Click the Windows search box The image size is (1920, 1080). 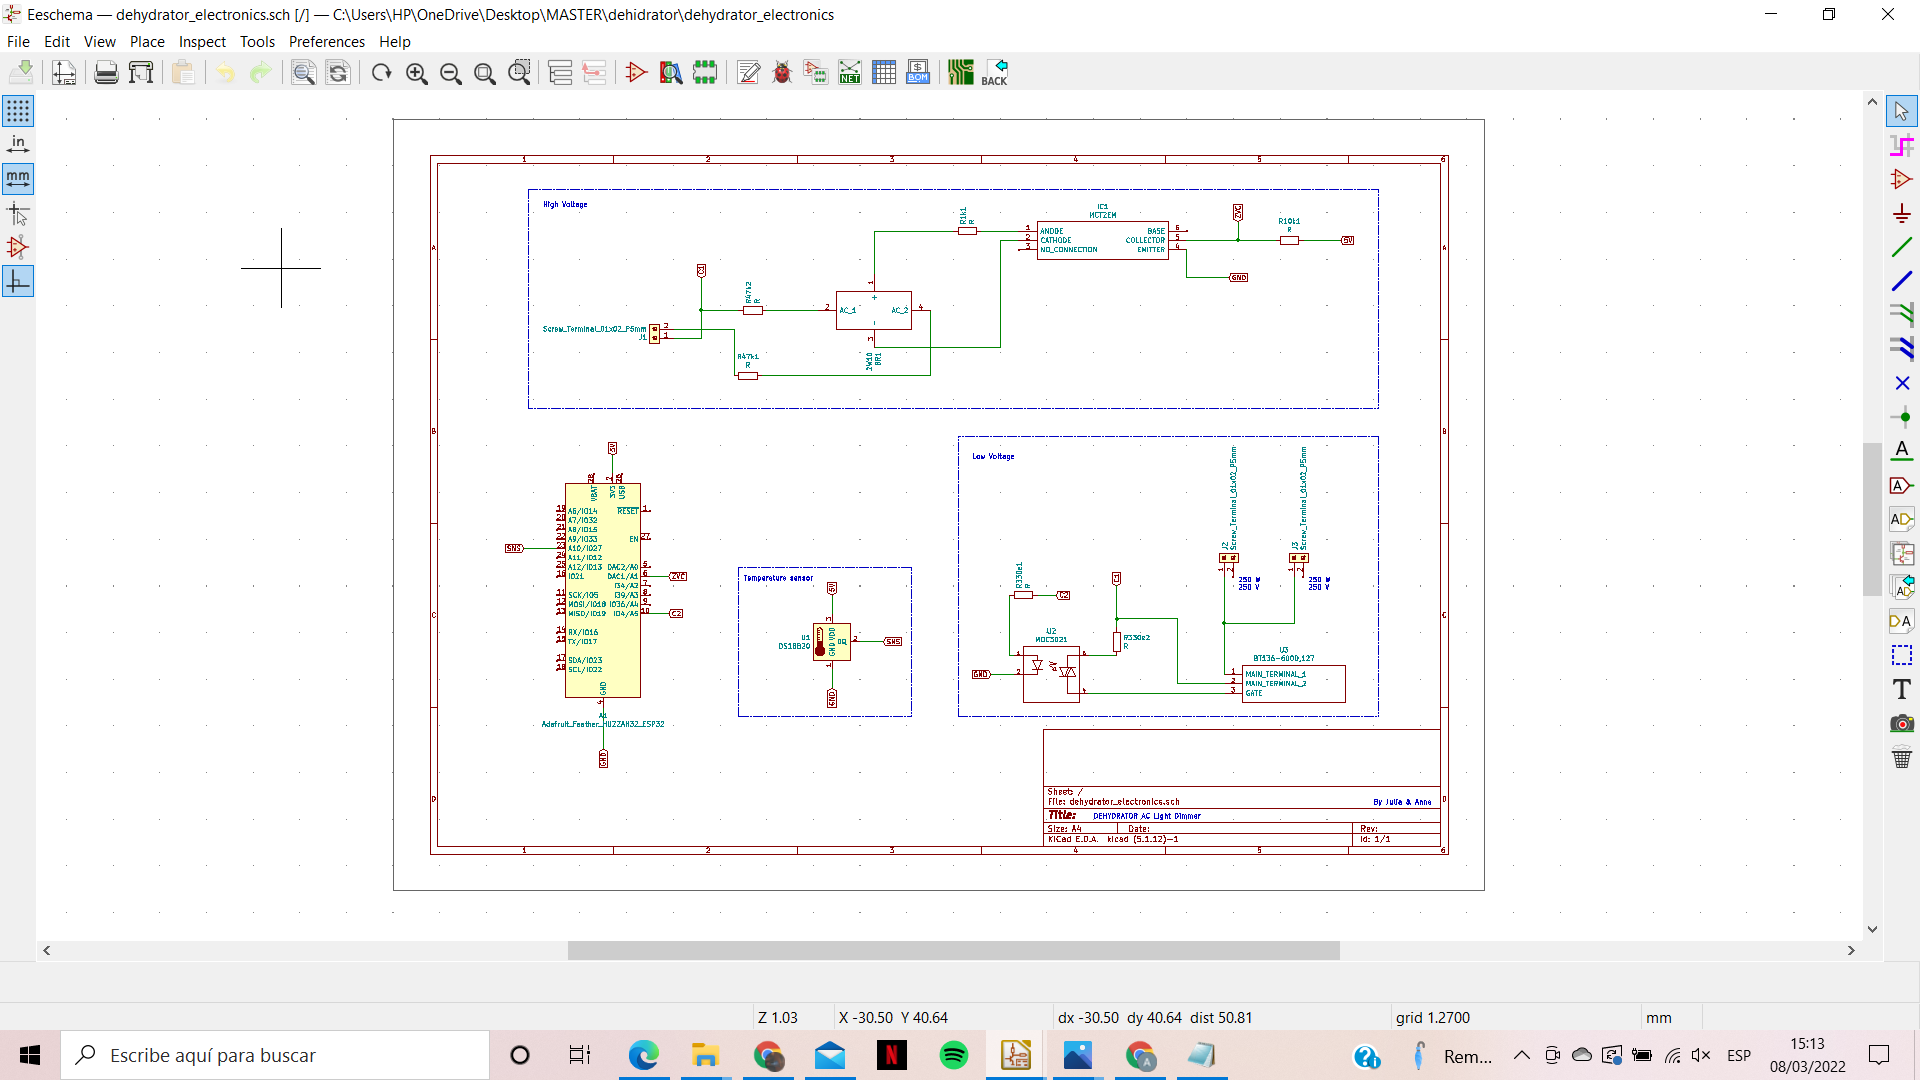(275, 1055)
